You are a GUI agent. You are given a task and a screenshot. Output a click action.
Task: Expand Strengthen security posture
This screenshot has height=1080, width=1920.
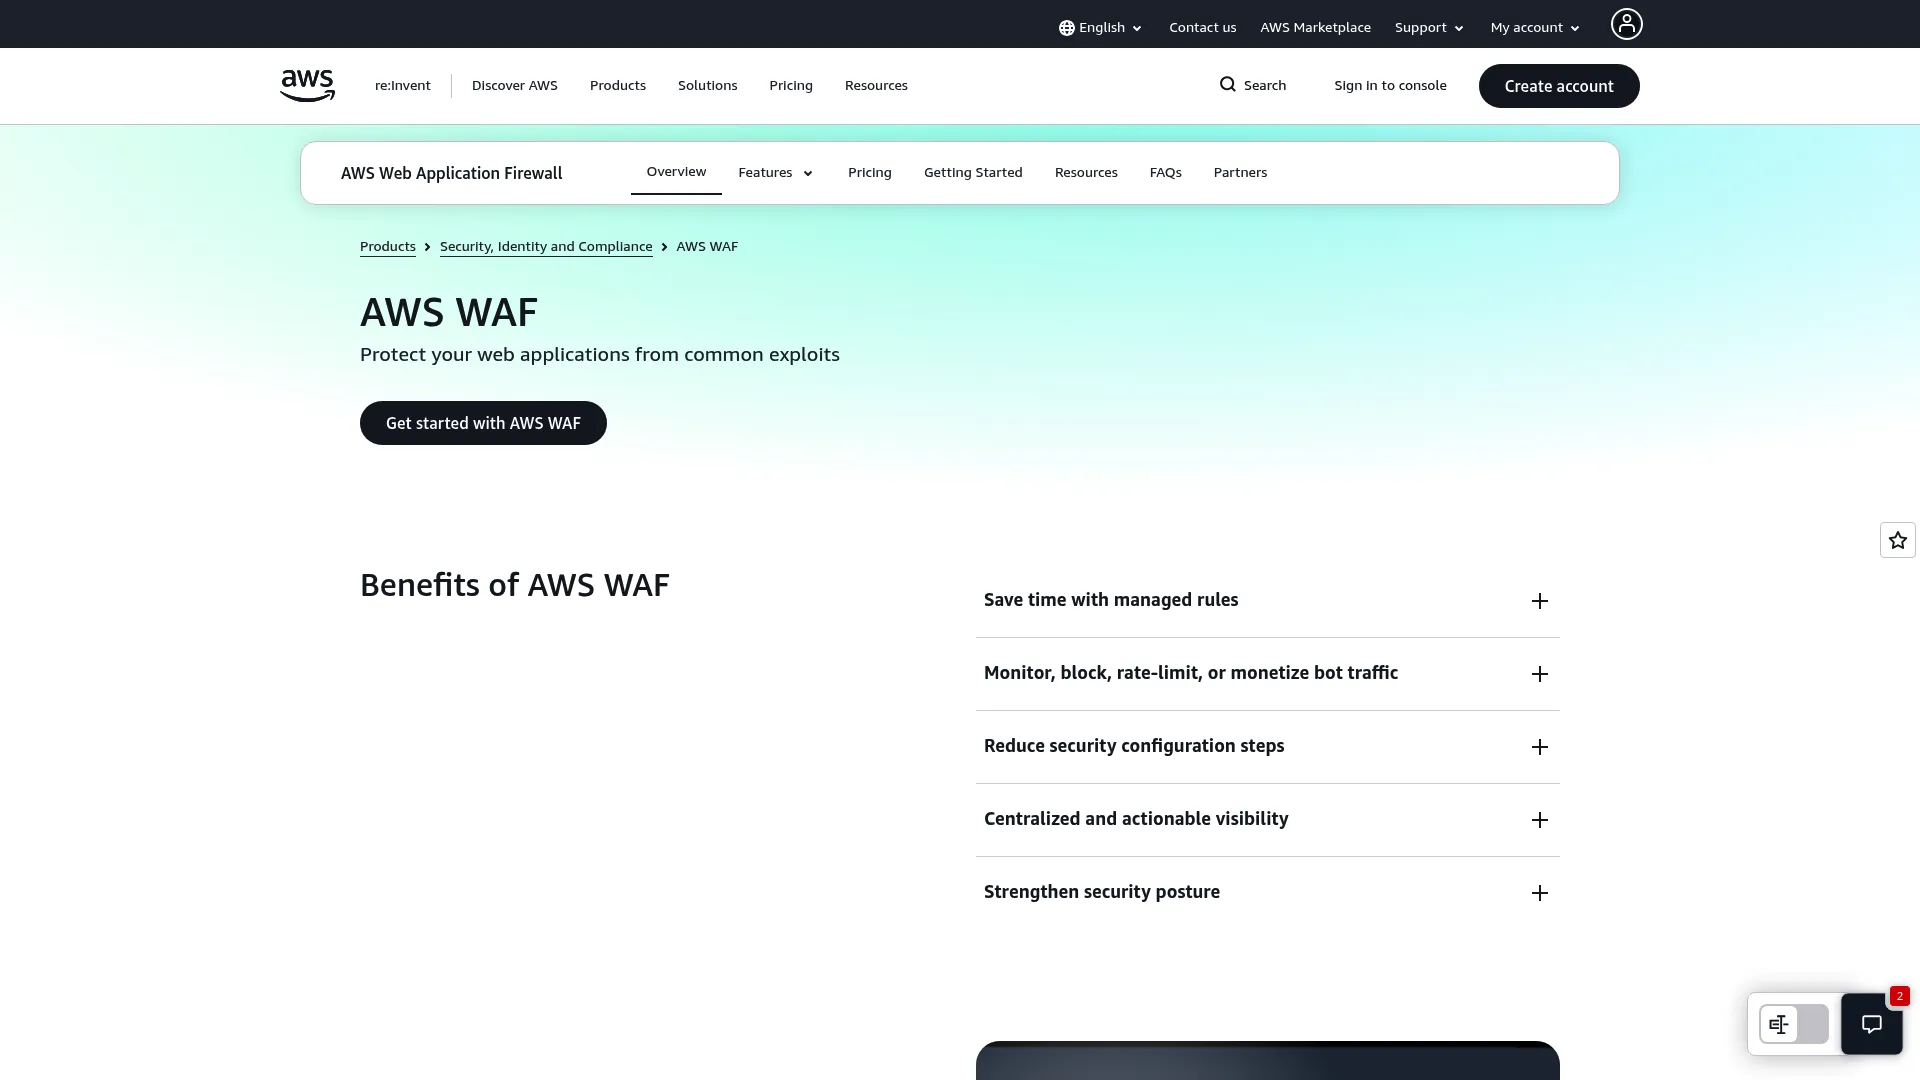tap(1267, 893)
